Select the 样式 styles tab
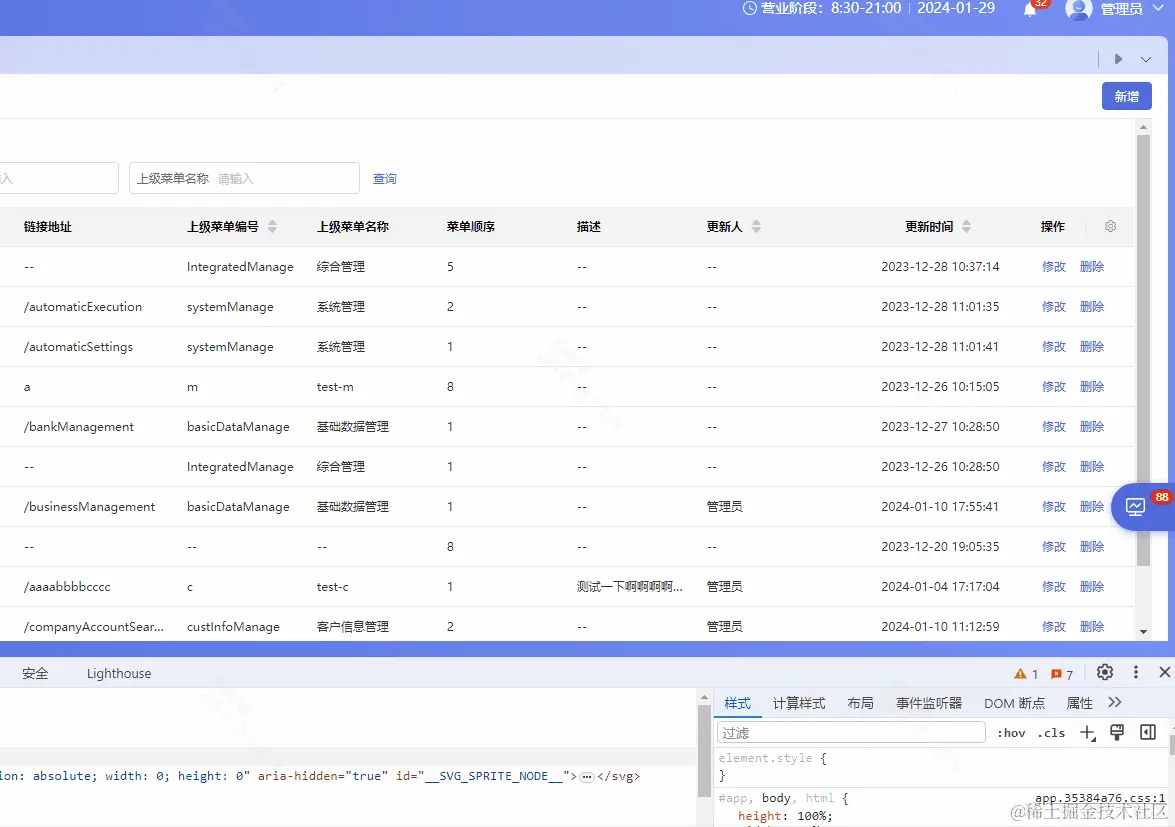The width and height of the screenshot is (1175, 827). 737,703
